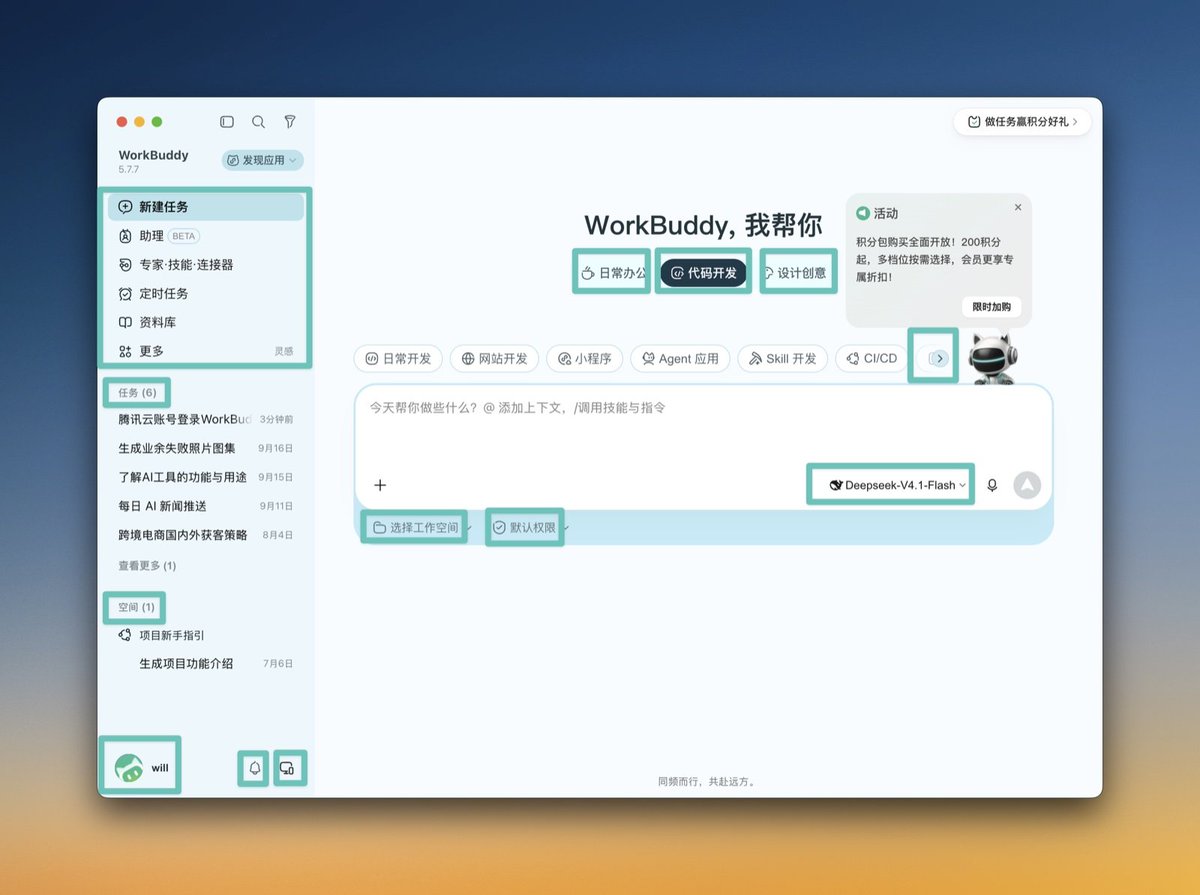
Task: Click the 项目新手指引 space icon
Action: point(125,635)
